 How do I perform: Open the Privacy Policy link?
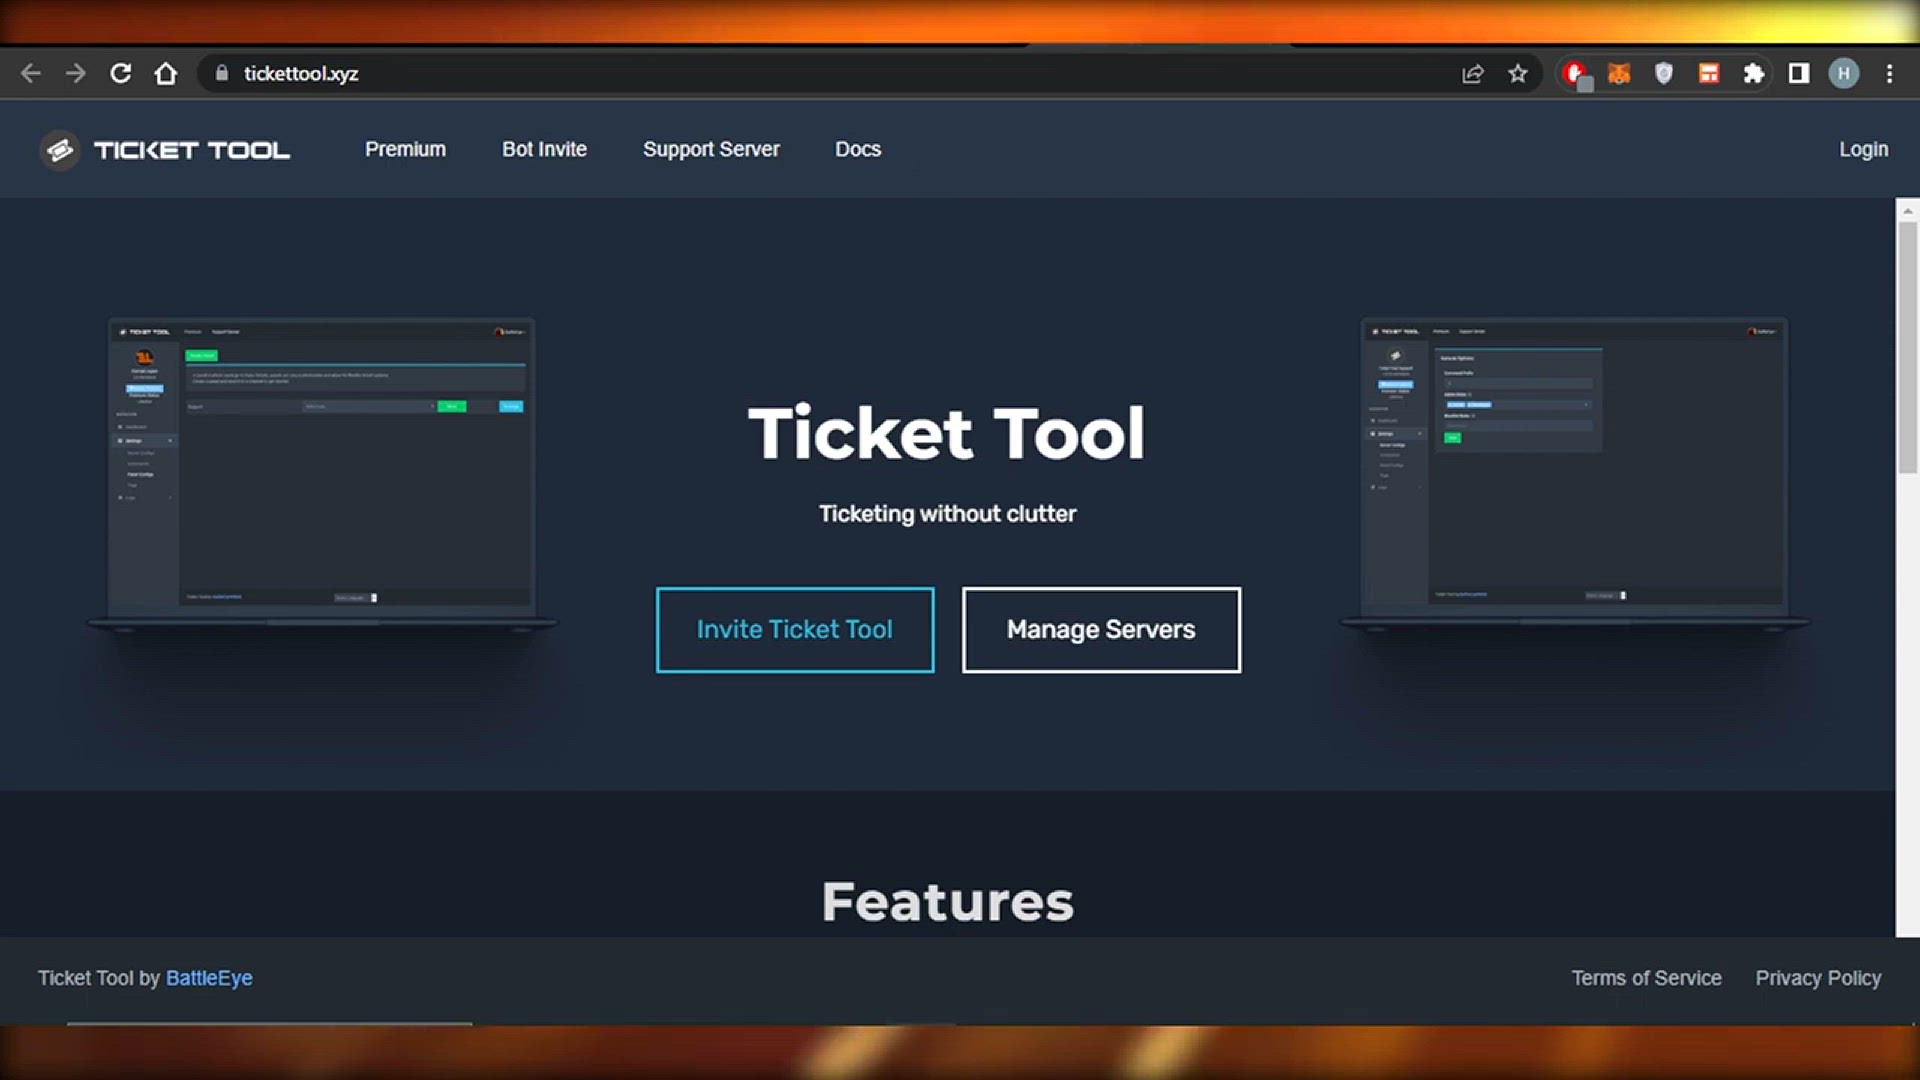pyautogui.click(x=1818, y=978)
